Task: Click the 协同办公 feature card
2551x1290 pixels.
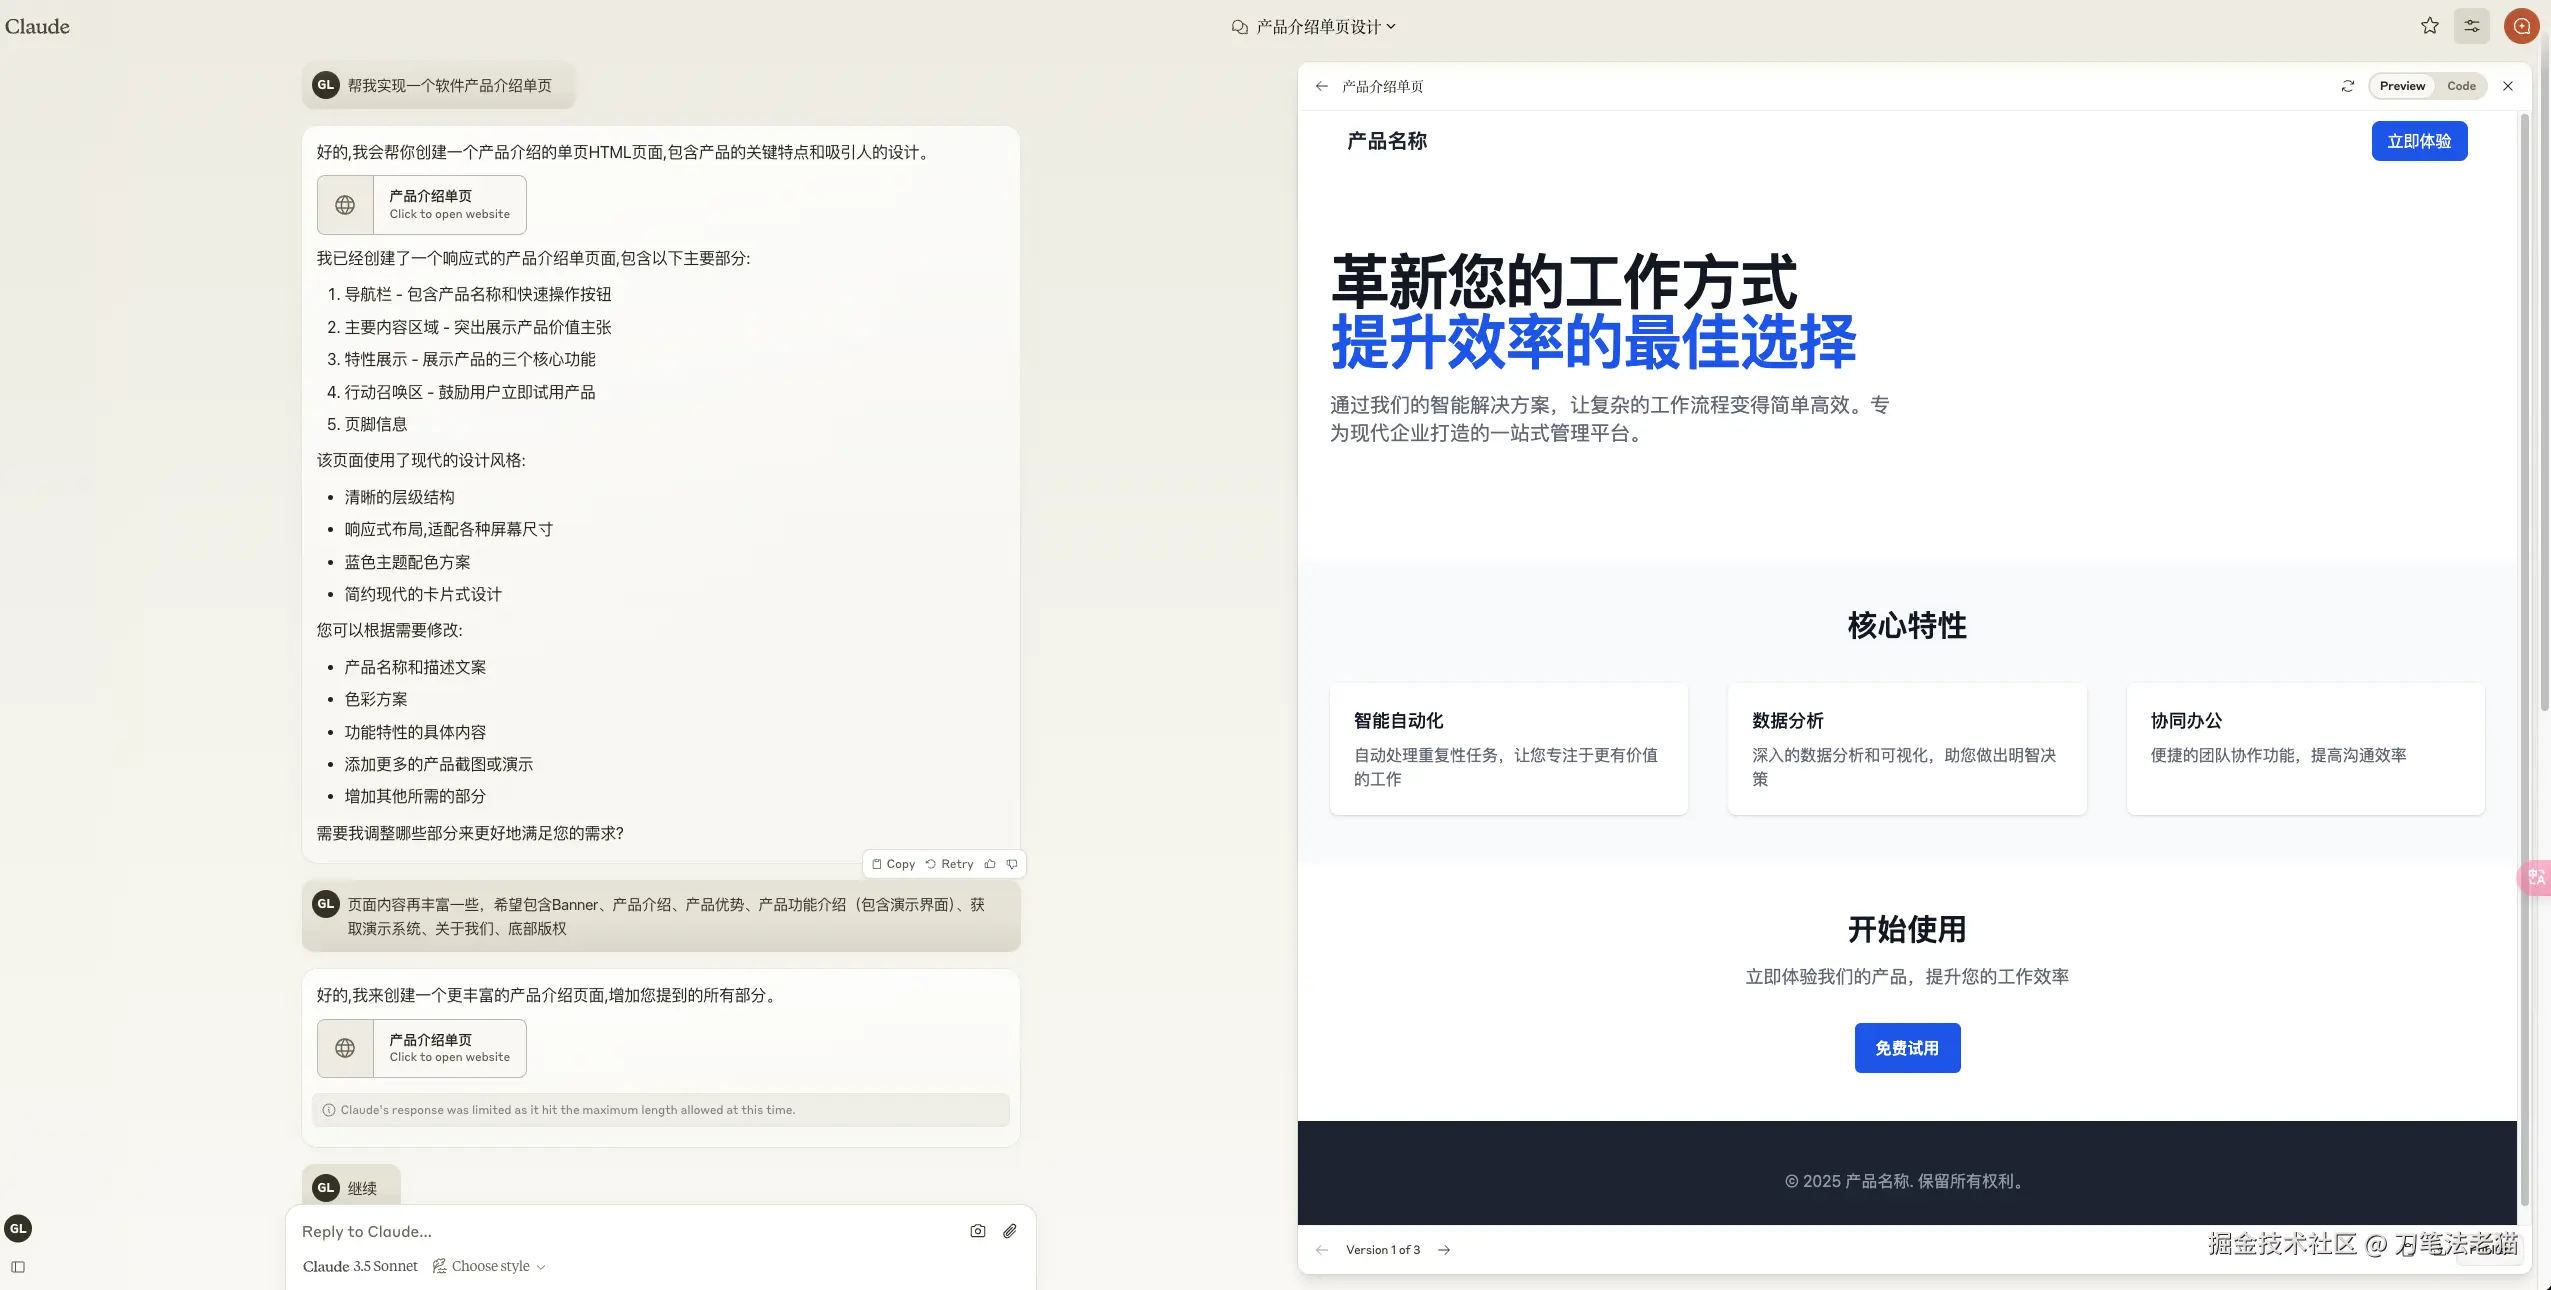Action: (2305, 749)
